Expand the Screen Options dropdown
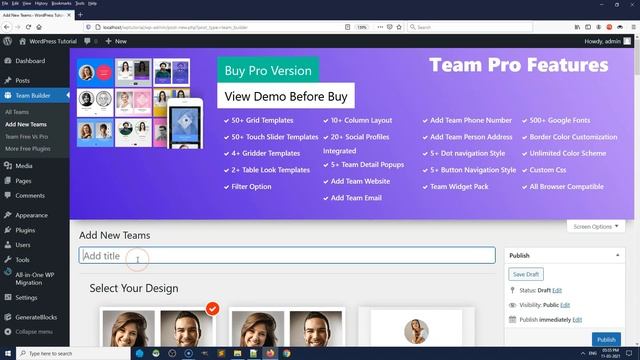The height and width of the screenshot is (360, 640). 596,226
